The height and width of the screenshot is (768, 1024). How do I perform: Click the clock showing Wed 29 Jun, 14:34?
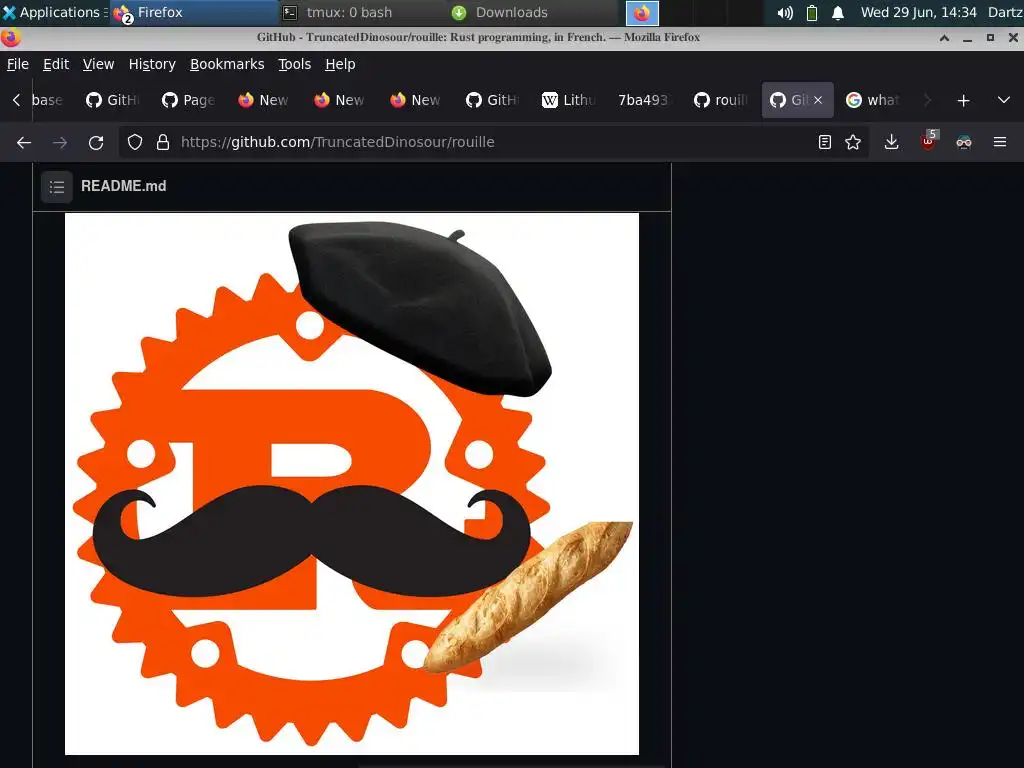tap(918, 12)
